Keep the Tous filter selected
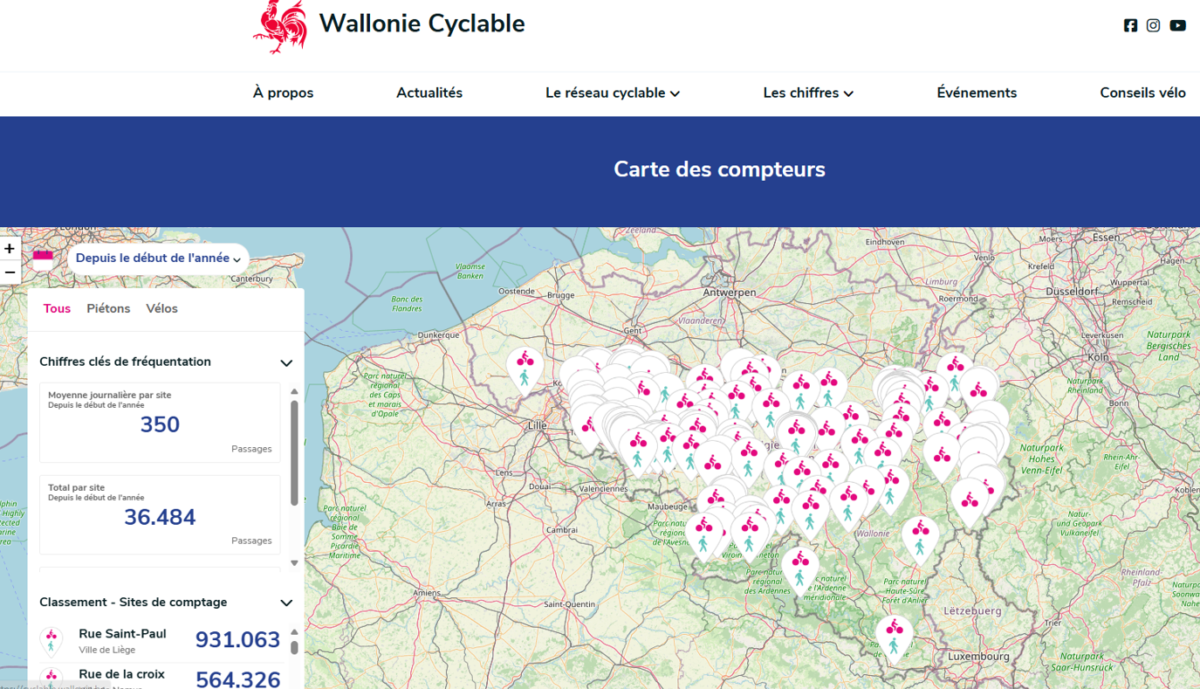The image size is (1200, 689). [57, 308]
